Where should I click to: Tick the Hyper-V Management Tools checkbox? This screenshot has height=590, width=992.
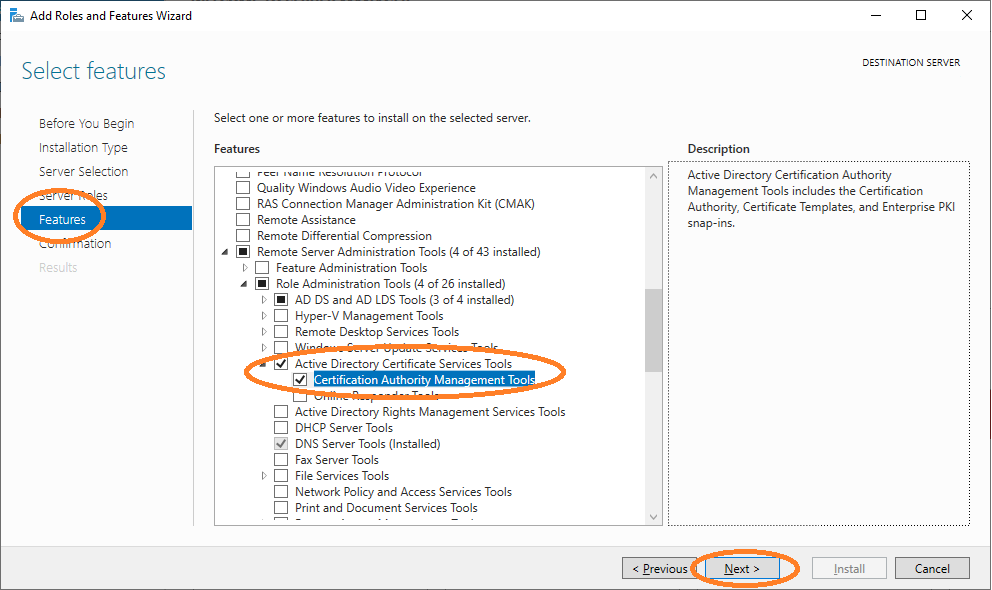[x=281, y=316]
